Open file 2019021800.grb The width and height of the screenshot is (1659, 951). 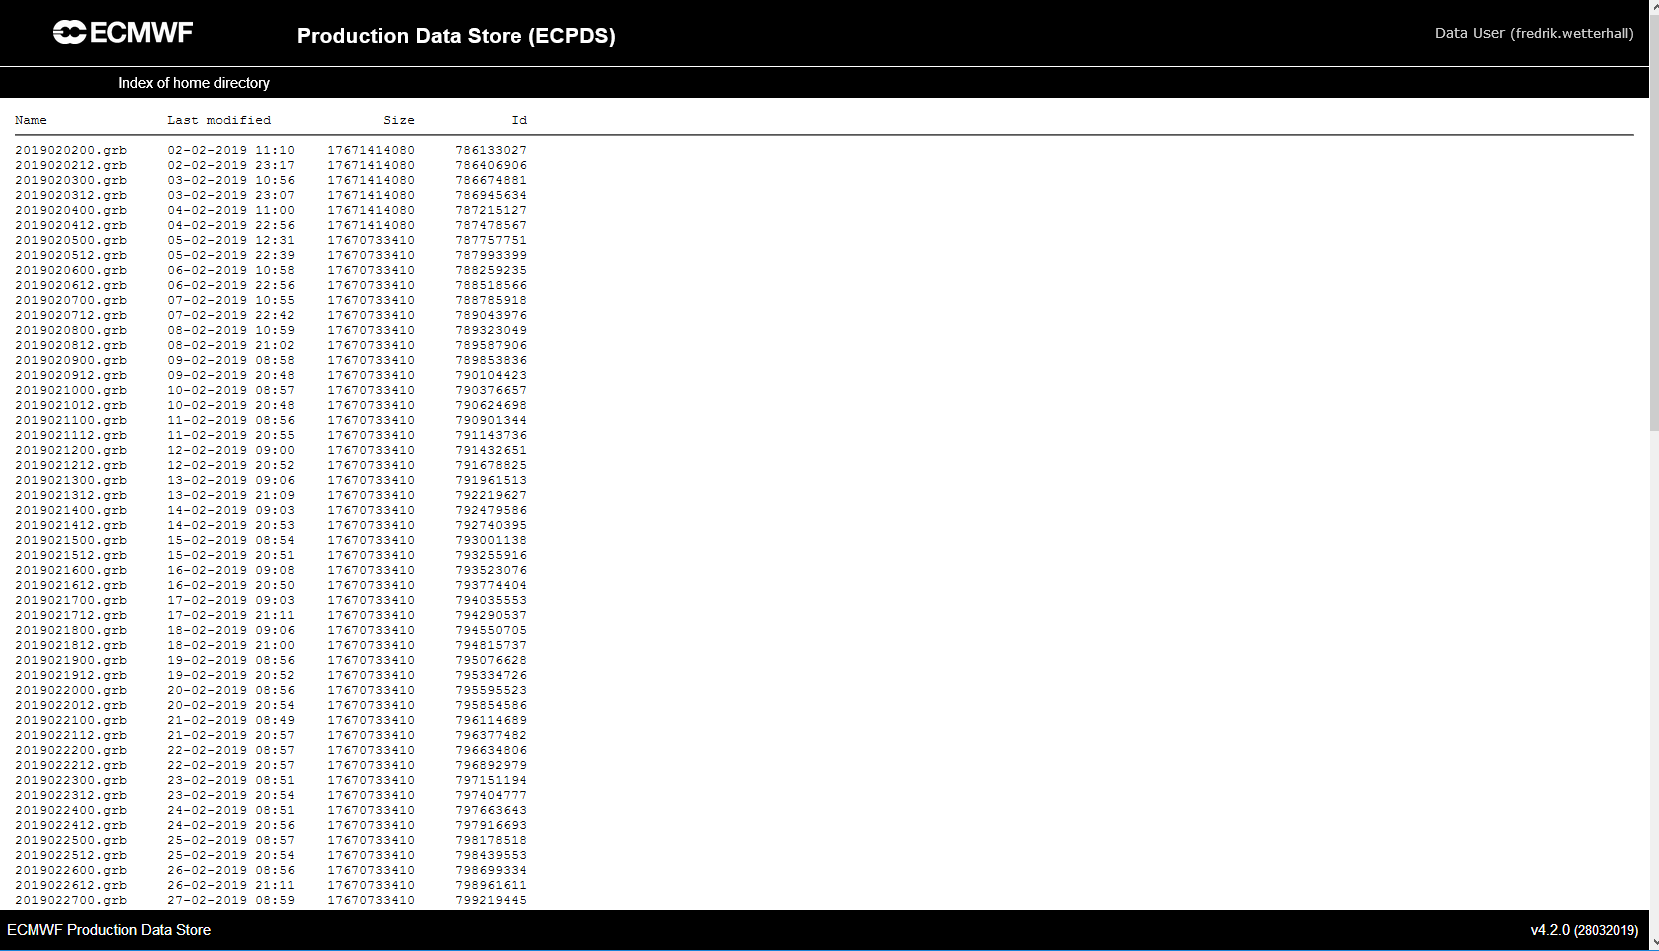(x=71, y=630)
